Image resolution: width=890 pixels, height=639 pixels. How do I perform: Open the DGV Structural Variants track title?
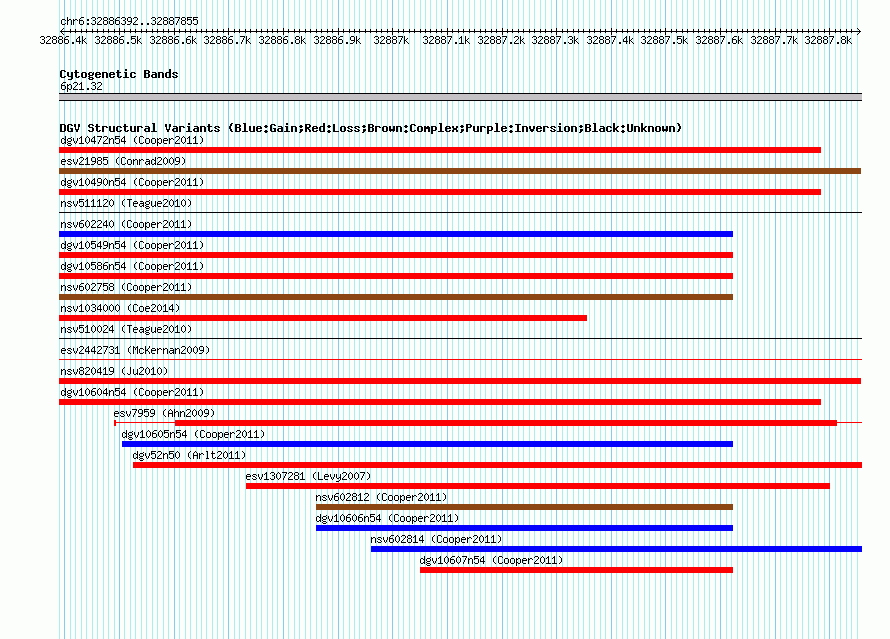tap(370, 128)
